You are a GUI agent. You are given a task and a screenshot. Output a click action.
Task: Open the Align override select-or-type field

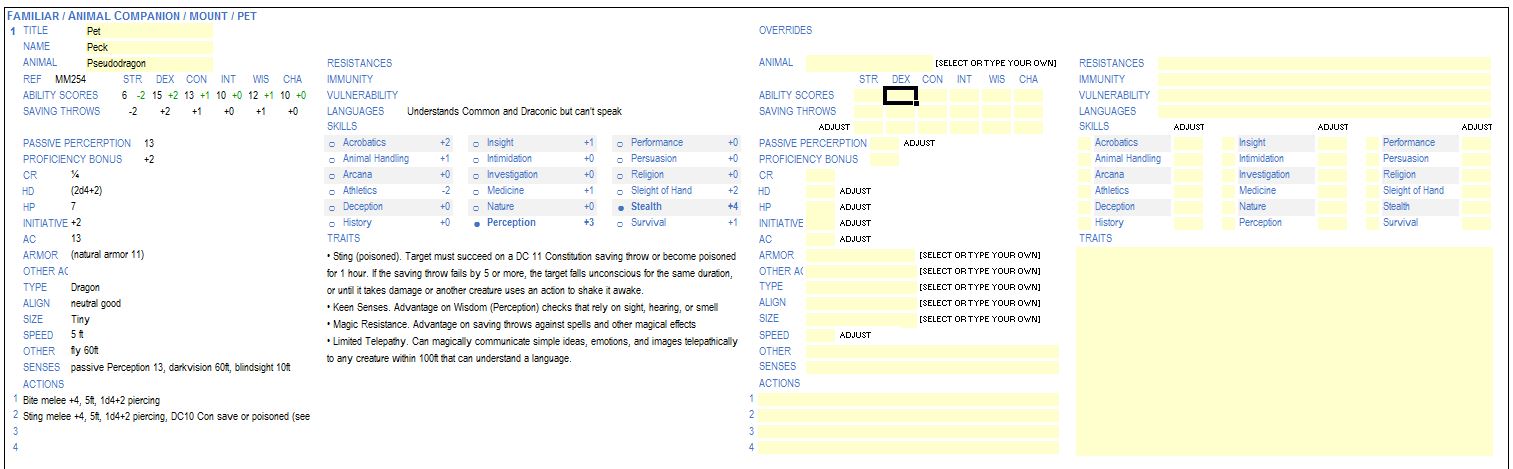[860, 303]
